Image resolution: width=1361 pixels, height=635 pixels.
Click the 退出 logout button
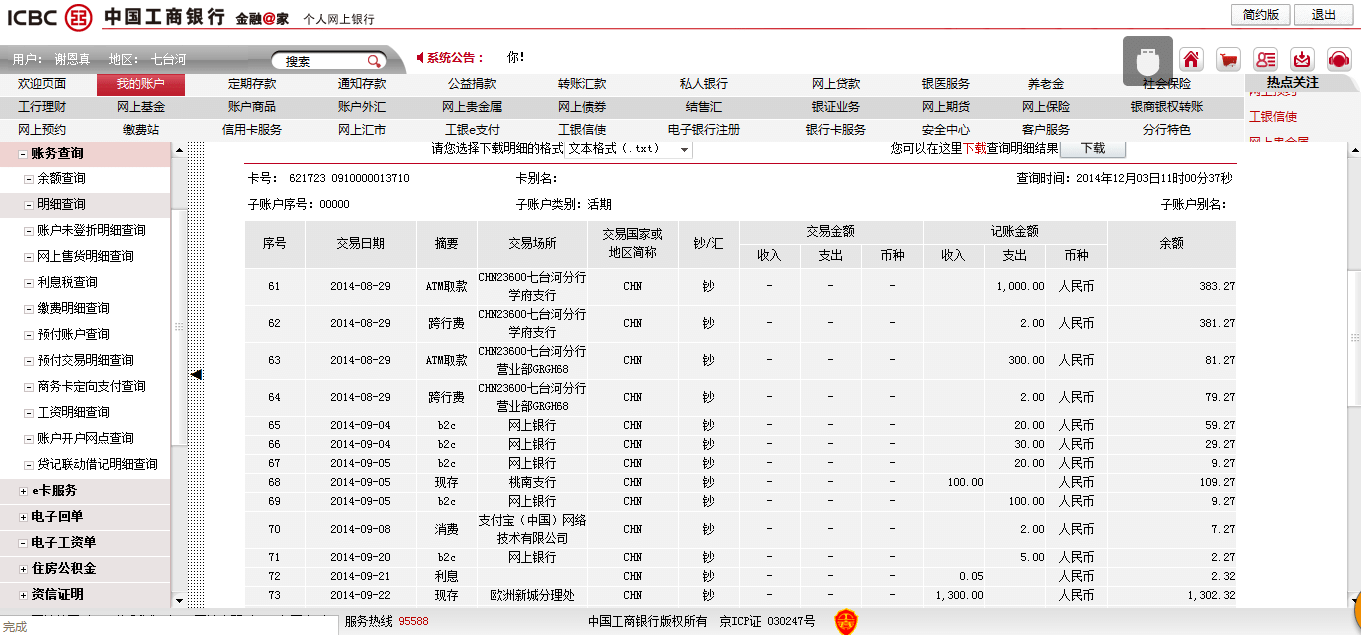(x=1323, y=15)
